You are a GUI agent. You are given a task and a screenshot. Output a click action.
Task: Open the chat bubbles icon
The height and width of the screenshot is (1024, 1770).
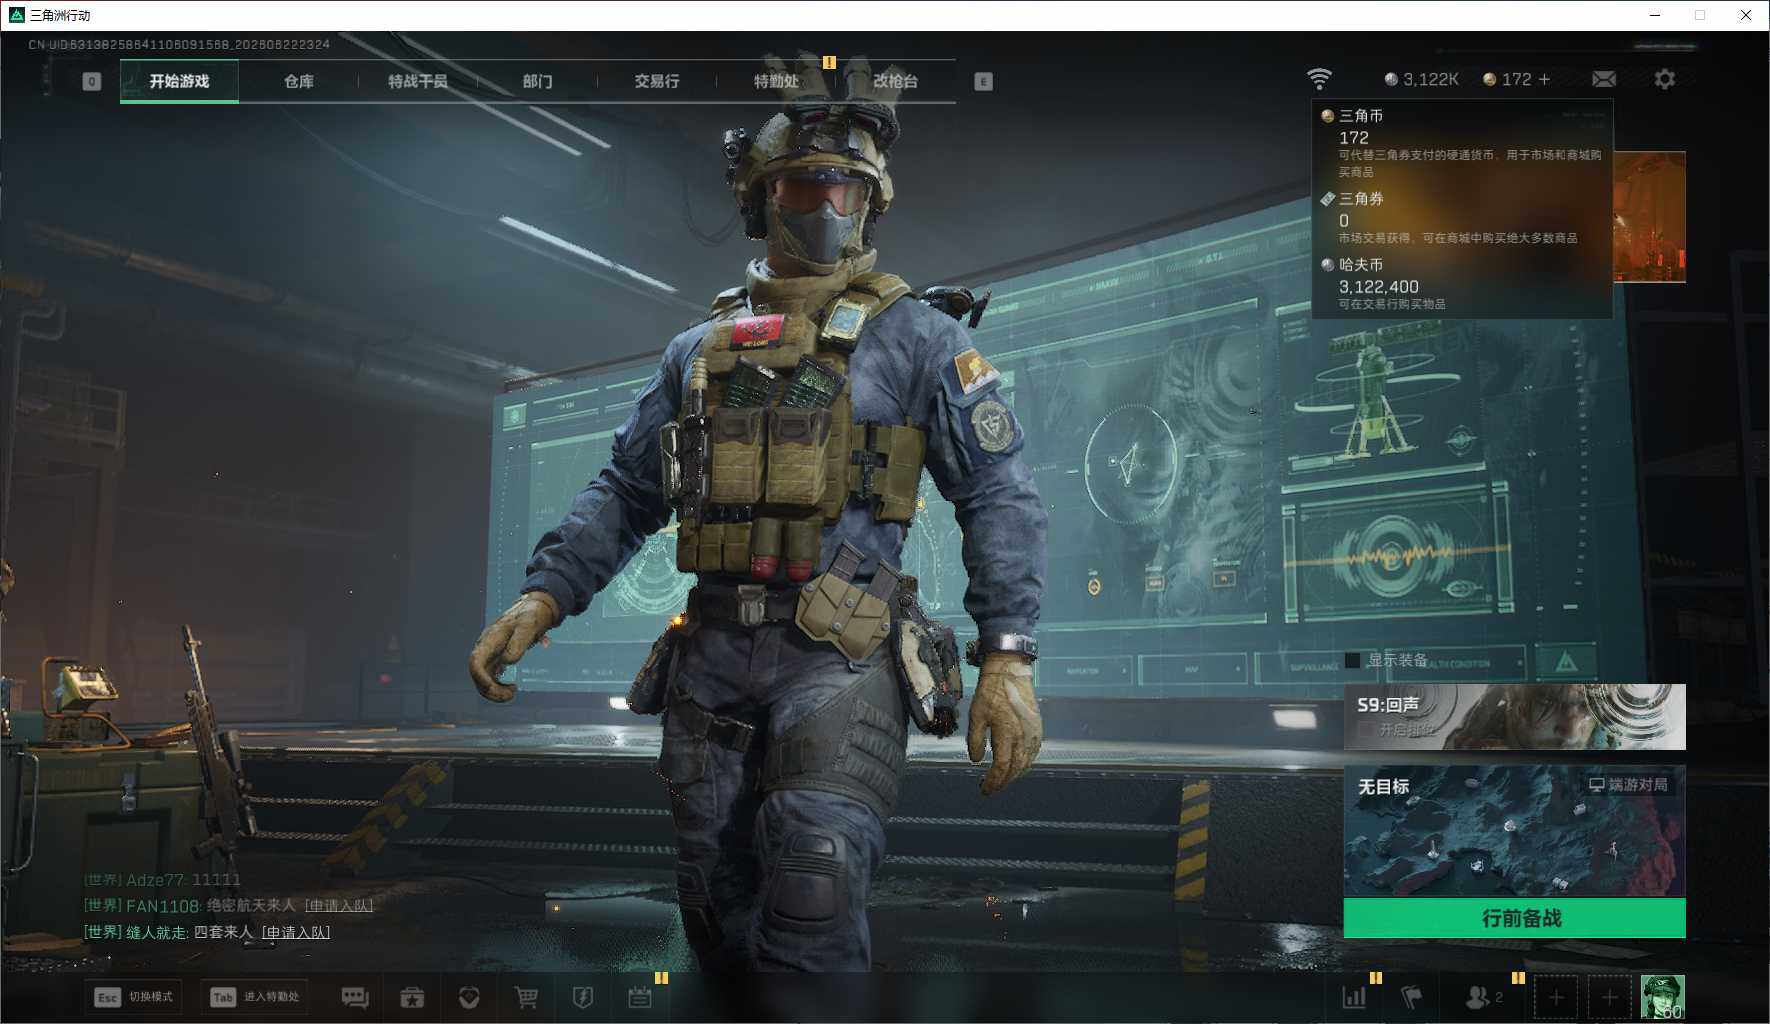click(355, 997)
